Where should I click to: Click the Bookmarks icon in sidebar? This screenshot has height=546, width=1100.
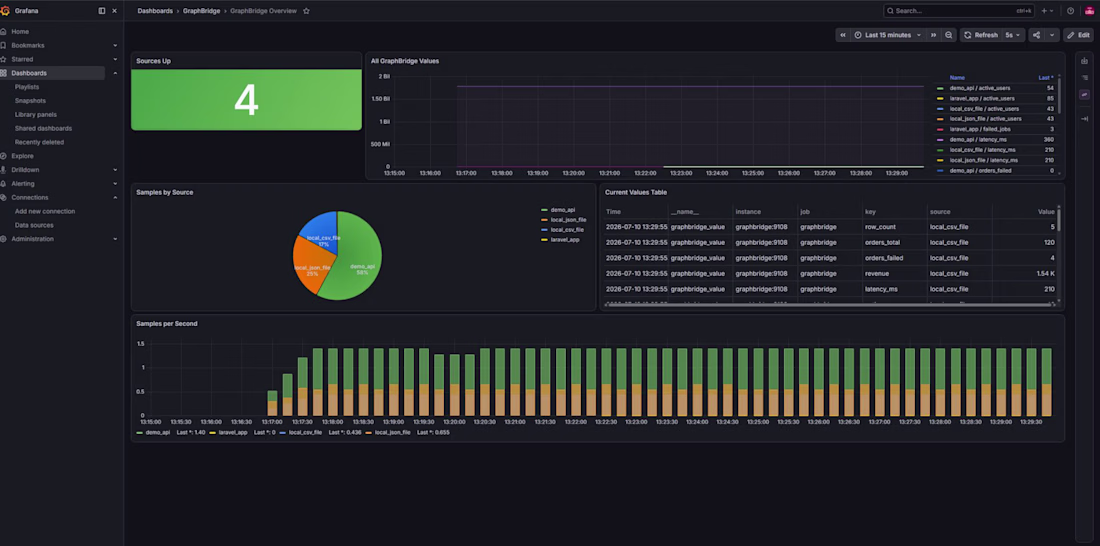click(4, 46)
